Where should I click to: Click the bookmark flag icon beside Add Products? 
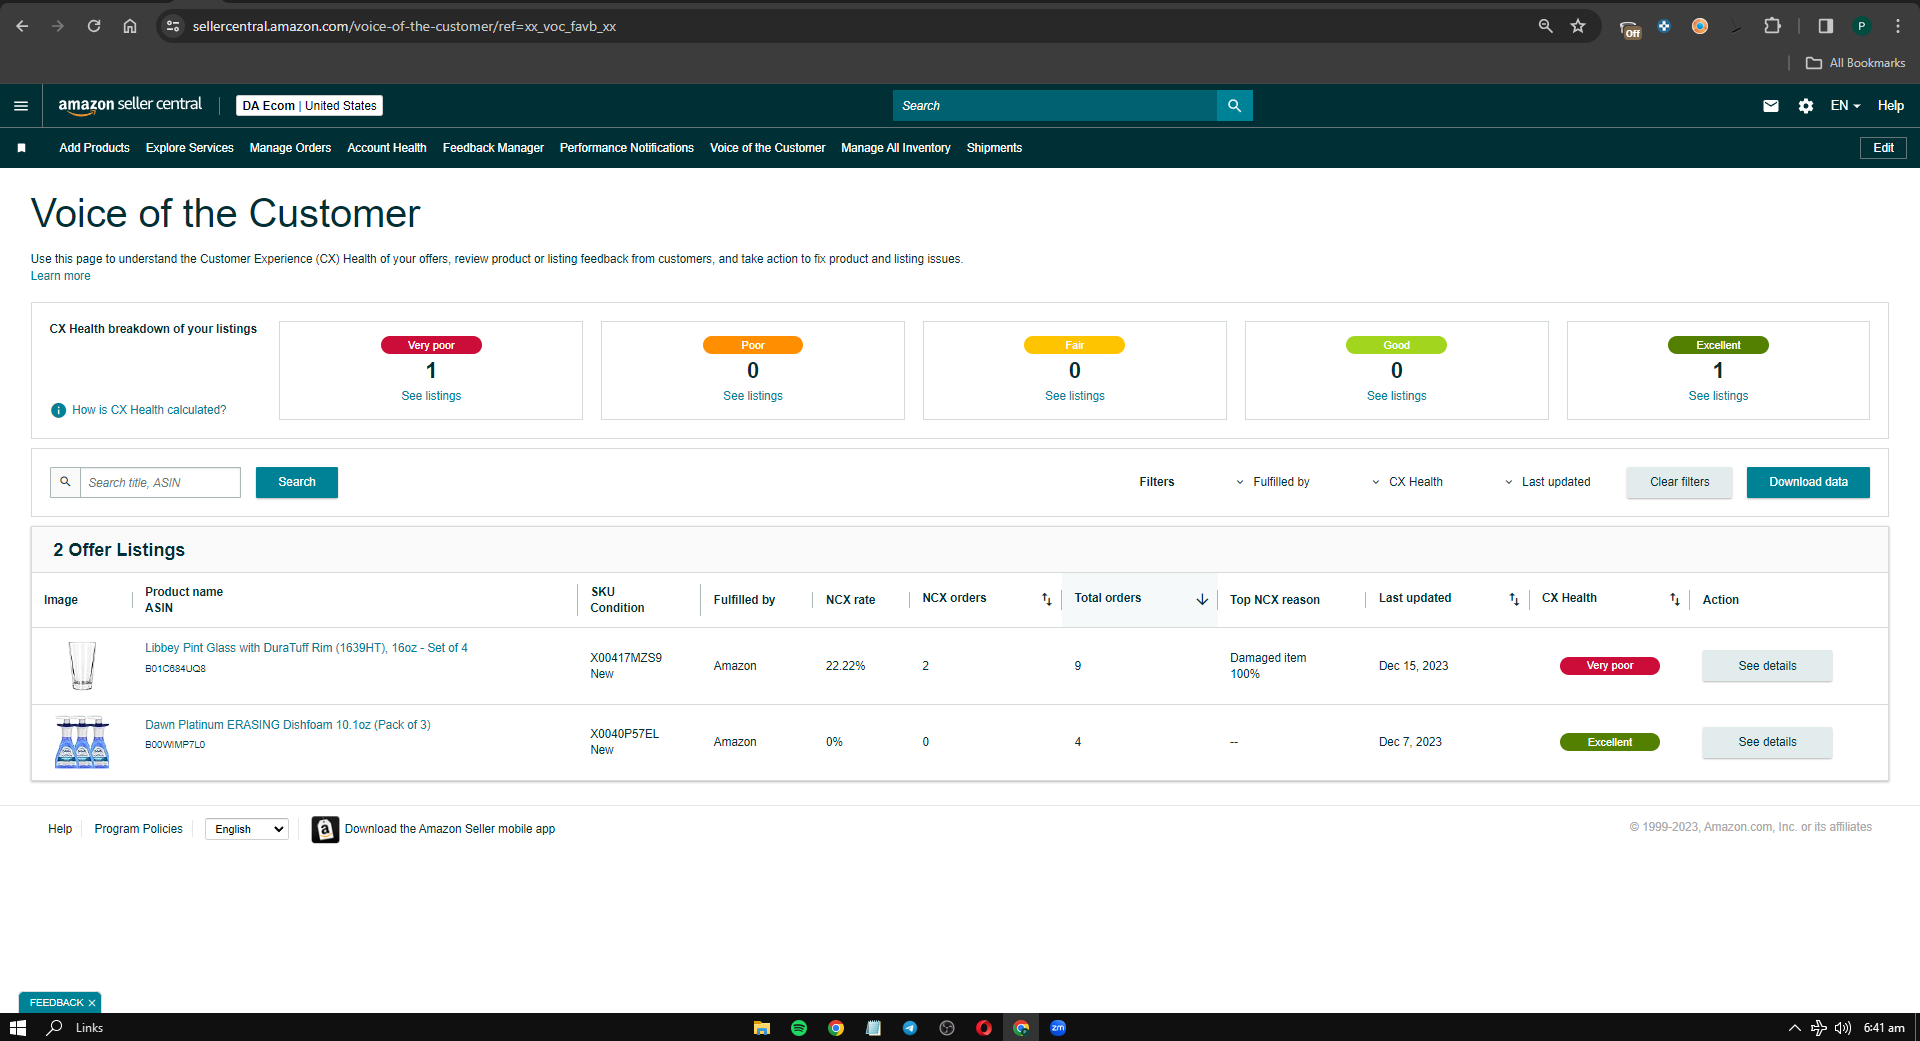tap(21, 148)
